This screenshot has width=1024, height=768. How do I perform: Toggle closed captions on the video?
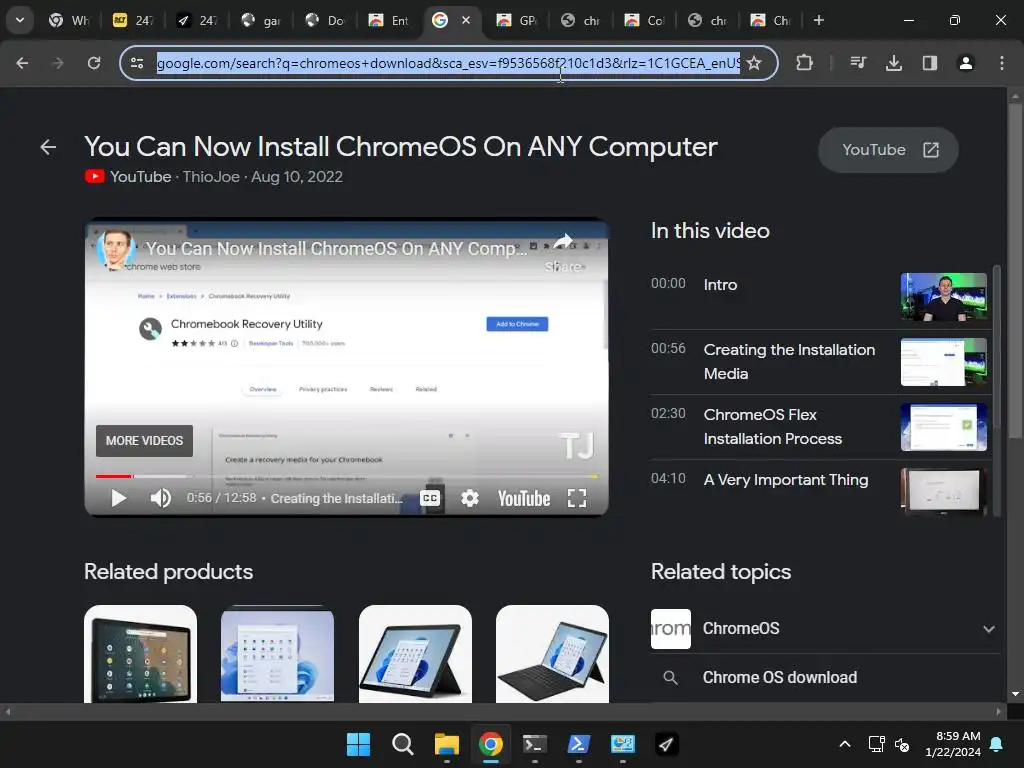[430, 498]
